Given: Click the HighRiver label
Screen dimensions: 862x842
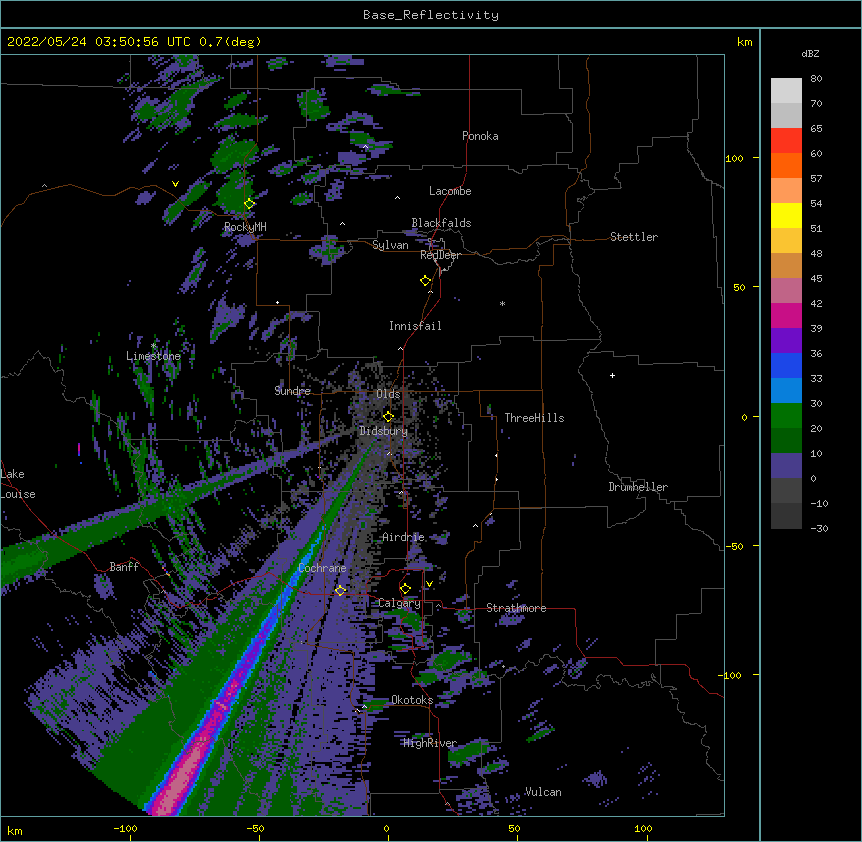Looking at the screenshot, I should 430,743.
